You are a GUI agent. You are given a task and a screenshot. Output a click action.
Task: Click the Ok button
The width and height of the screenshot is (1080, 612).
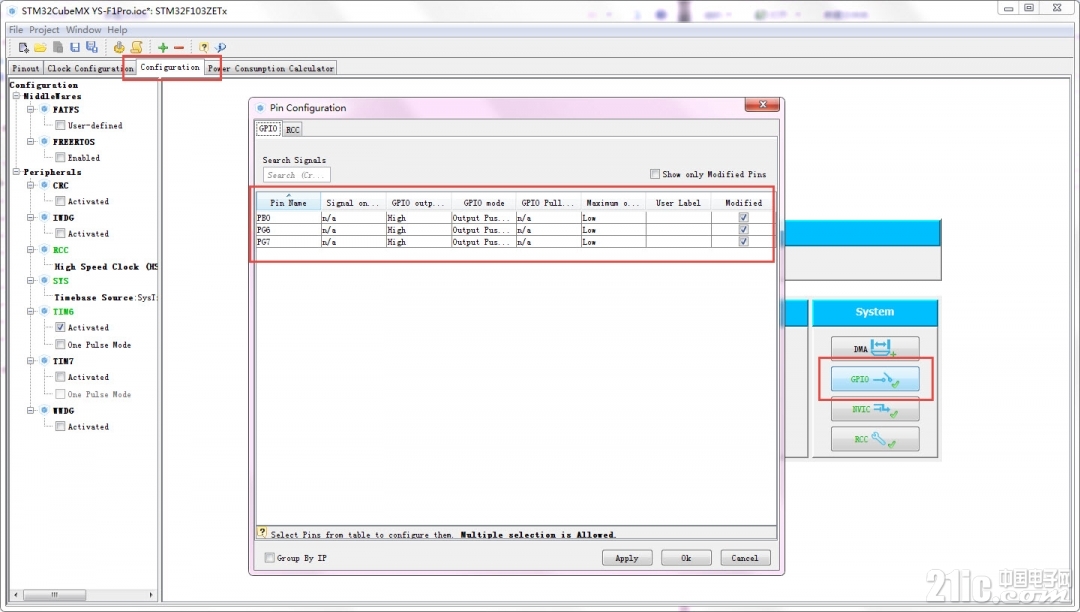tap(686, 558)
